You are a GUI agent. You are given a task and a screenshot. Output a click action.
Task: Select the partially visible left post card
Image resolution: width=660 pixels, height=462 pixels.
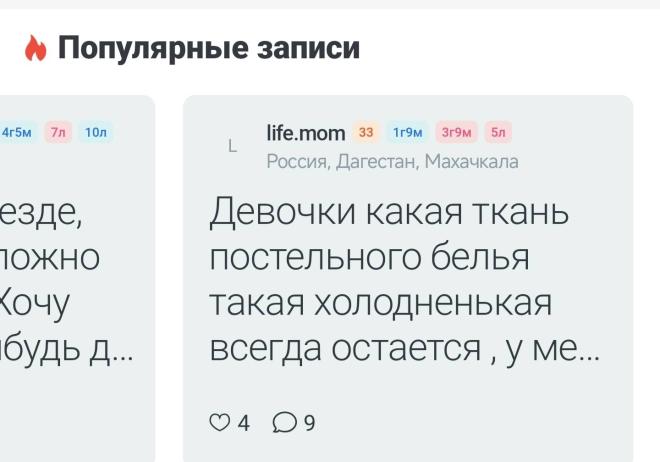click(77, 279)
